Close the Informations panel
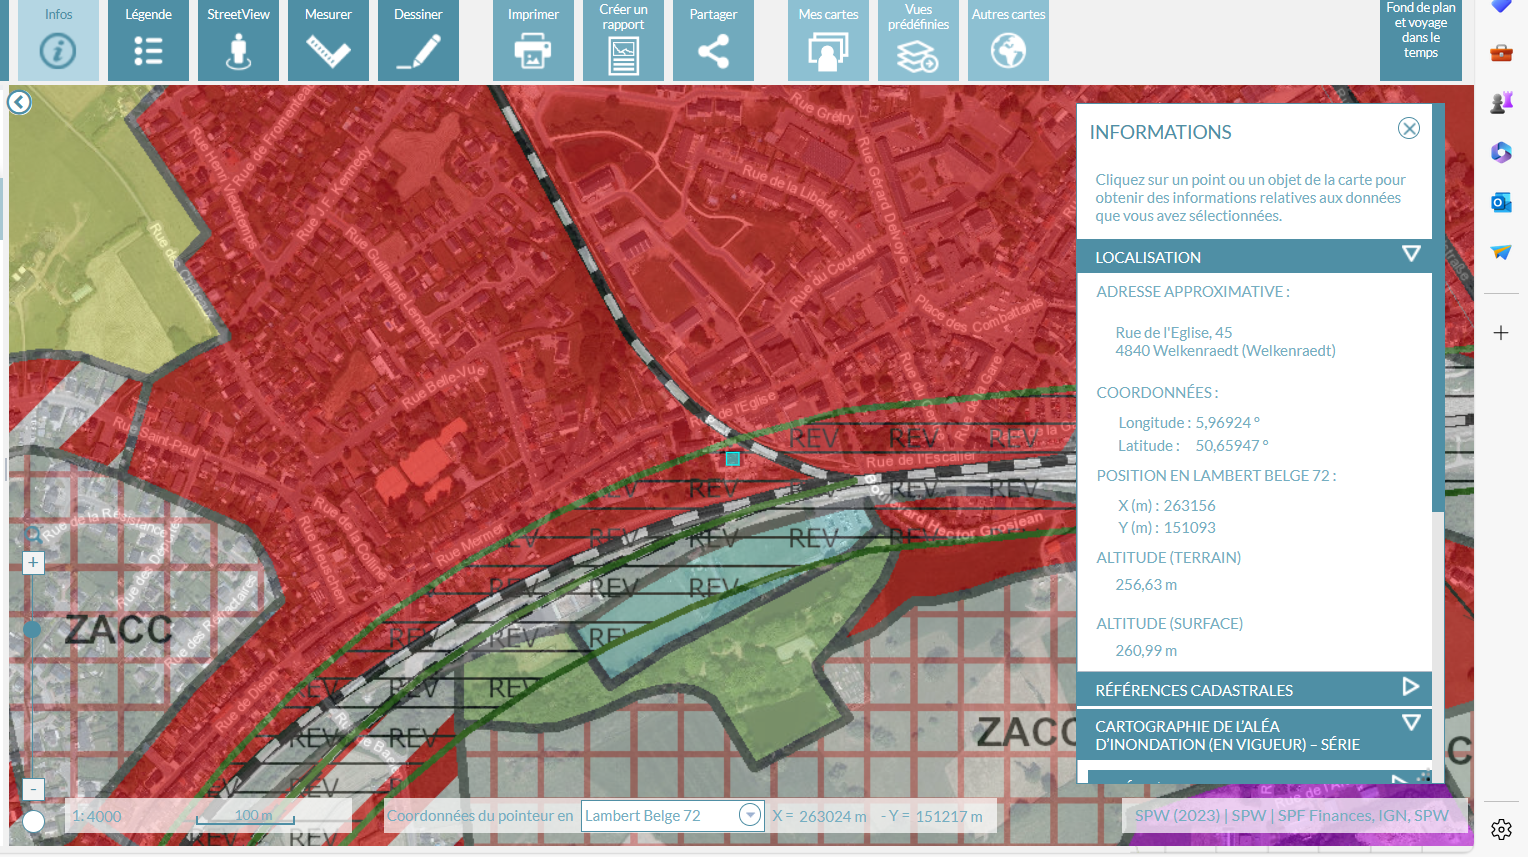Viewport: 1528px width, 857px height. [x=1408, y=129]
